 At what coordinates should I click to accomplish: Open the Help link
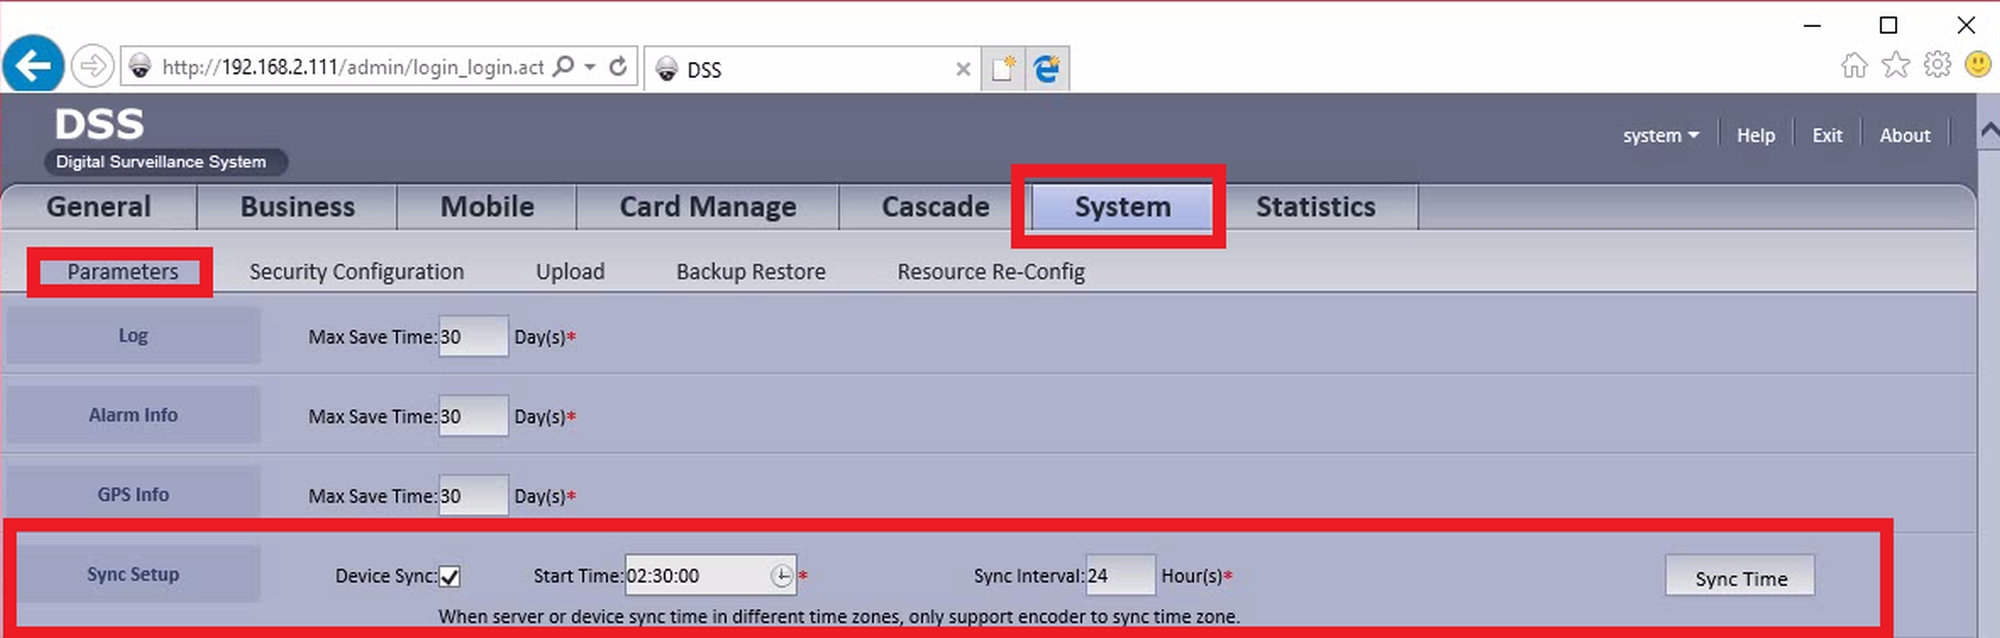tap(1755, 135)
